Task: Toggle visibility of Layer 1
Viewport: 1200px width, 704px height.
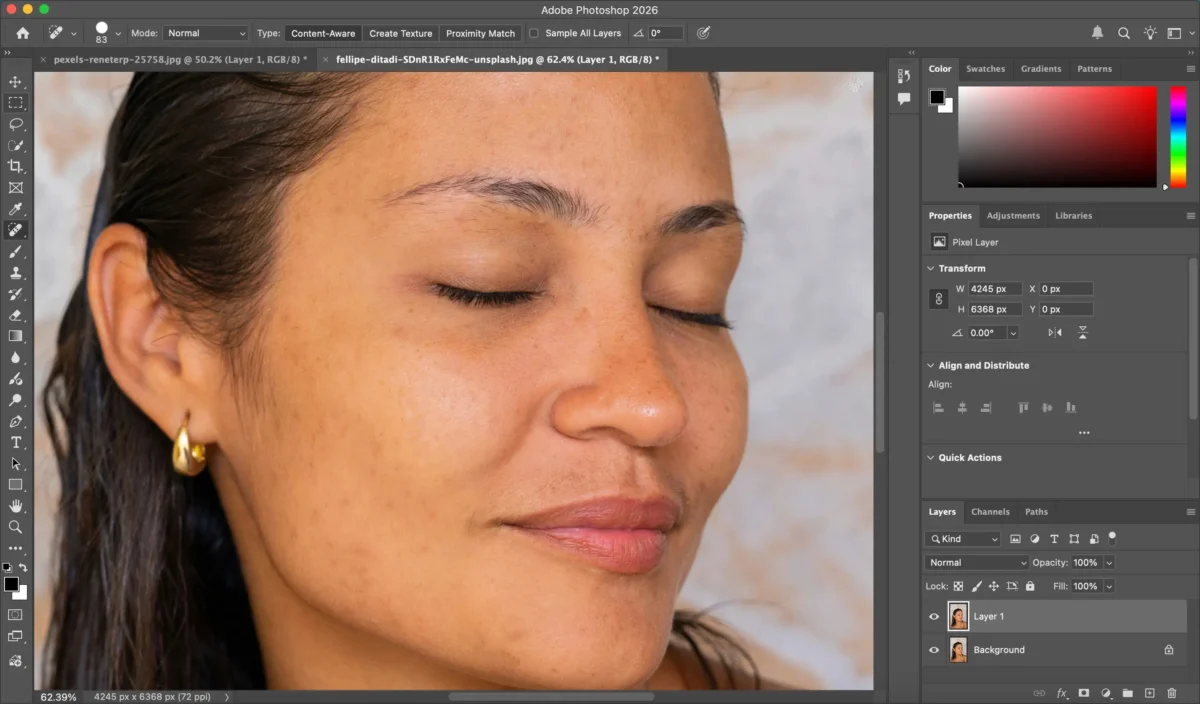Action: pyautogui.click(x=933, y=616)
